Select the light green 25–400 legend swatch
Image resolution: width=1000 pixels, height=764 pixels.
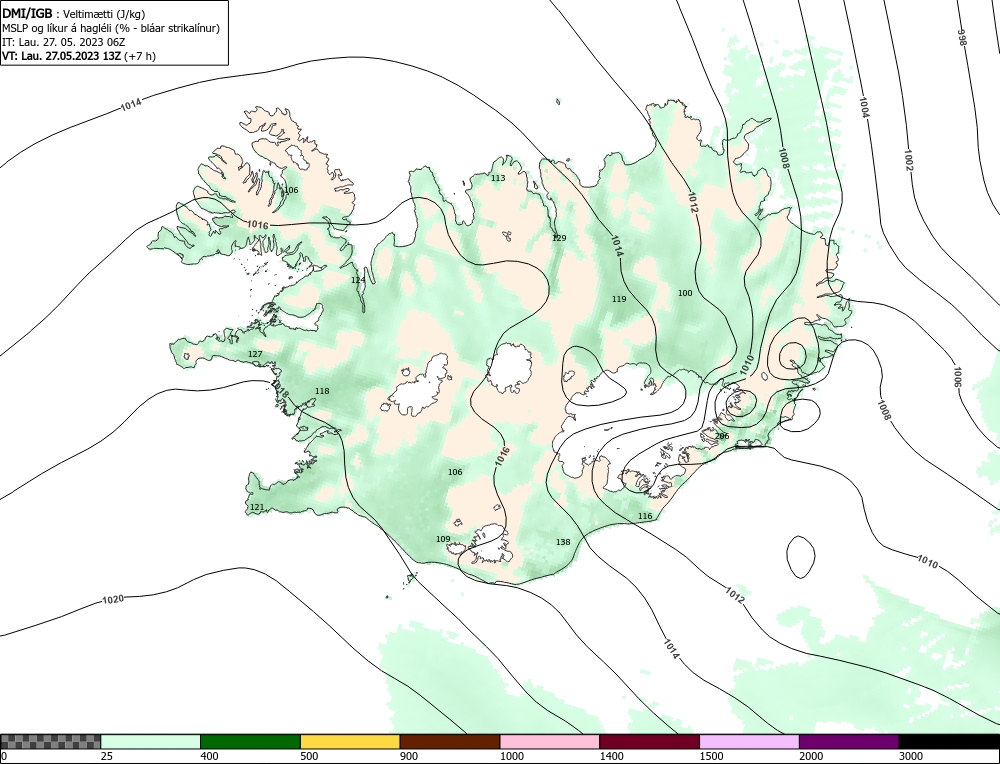point(151,741)
